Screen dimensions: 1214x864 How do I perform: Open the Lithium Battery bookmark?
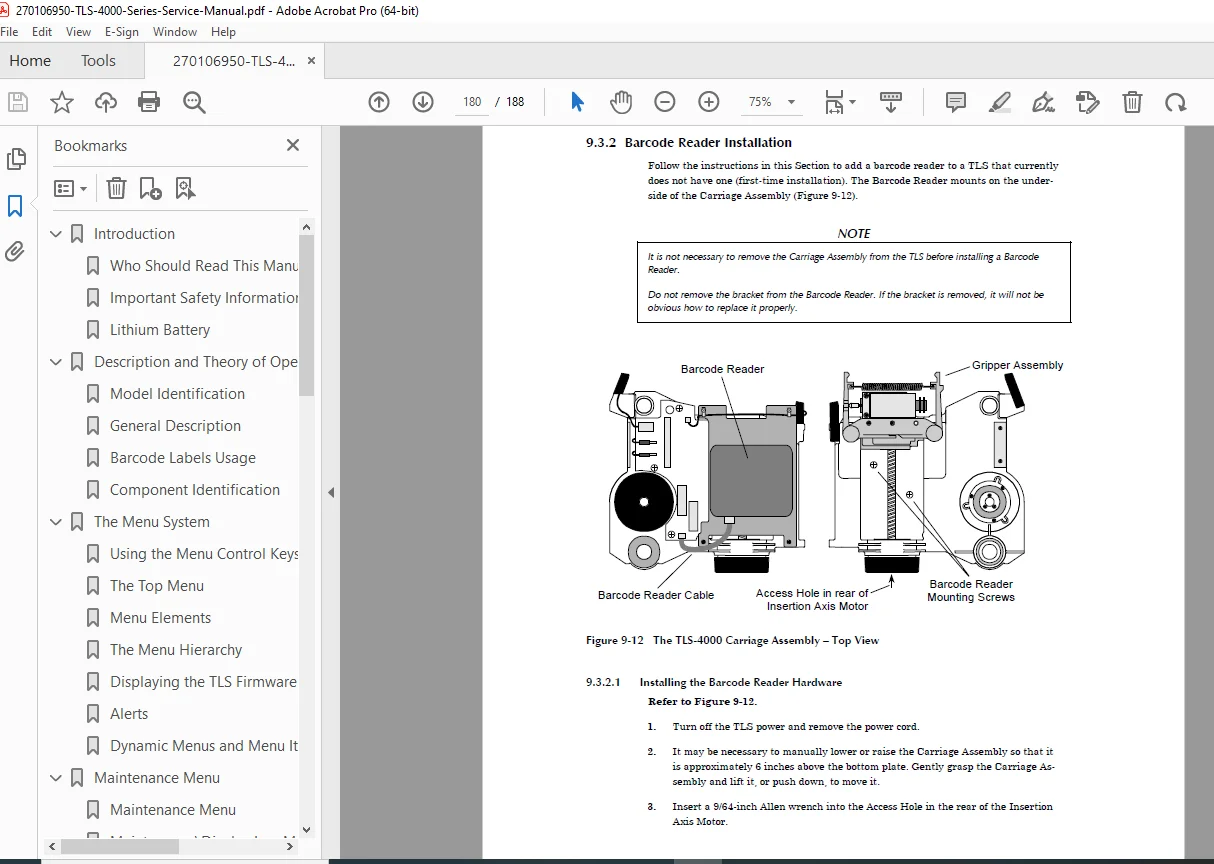coord(160,330)
